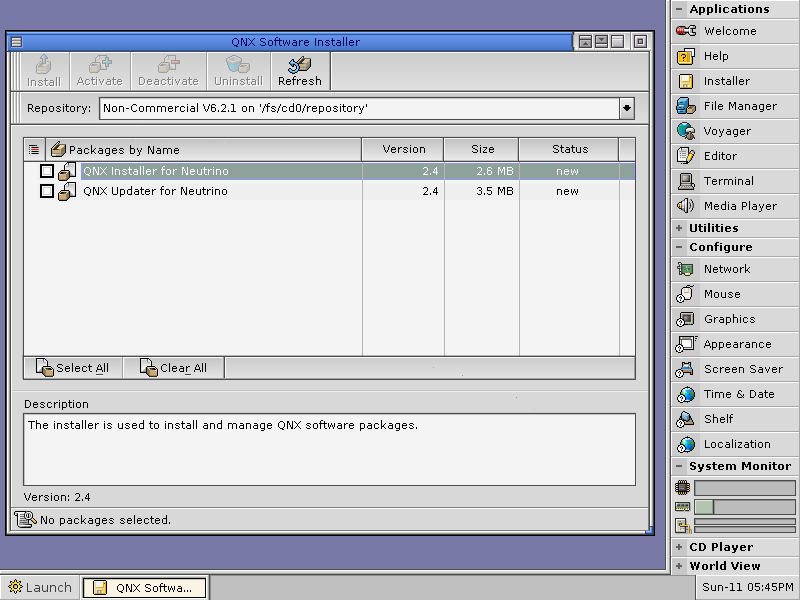Open Help from the shelf
Image resolution: width=800 pixels, height=600 pixels.
click(x=735, y=56)
